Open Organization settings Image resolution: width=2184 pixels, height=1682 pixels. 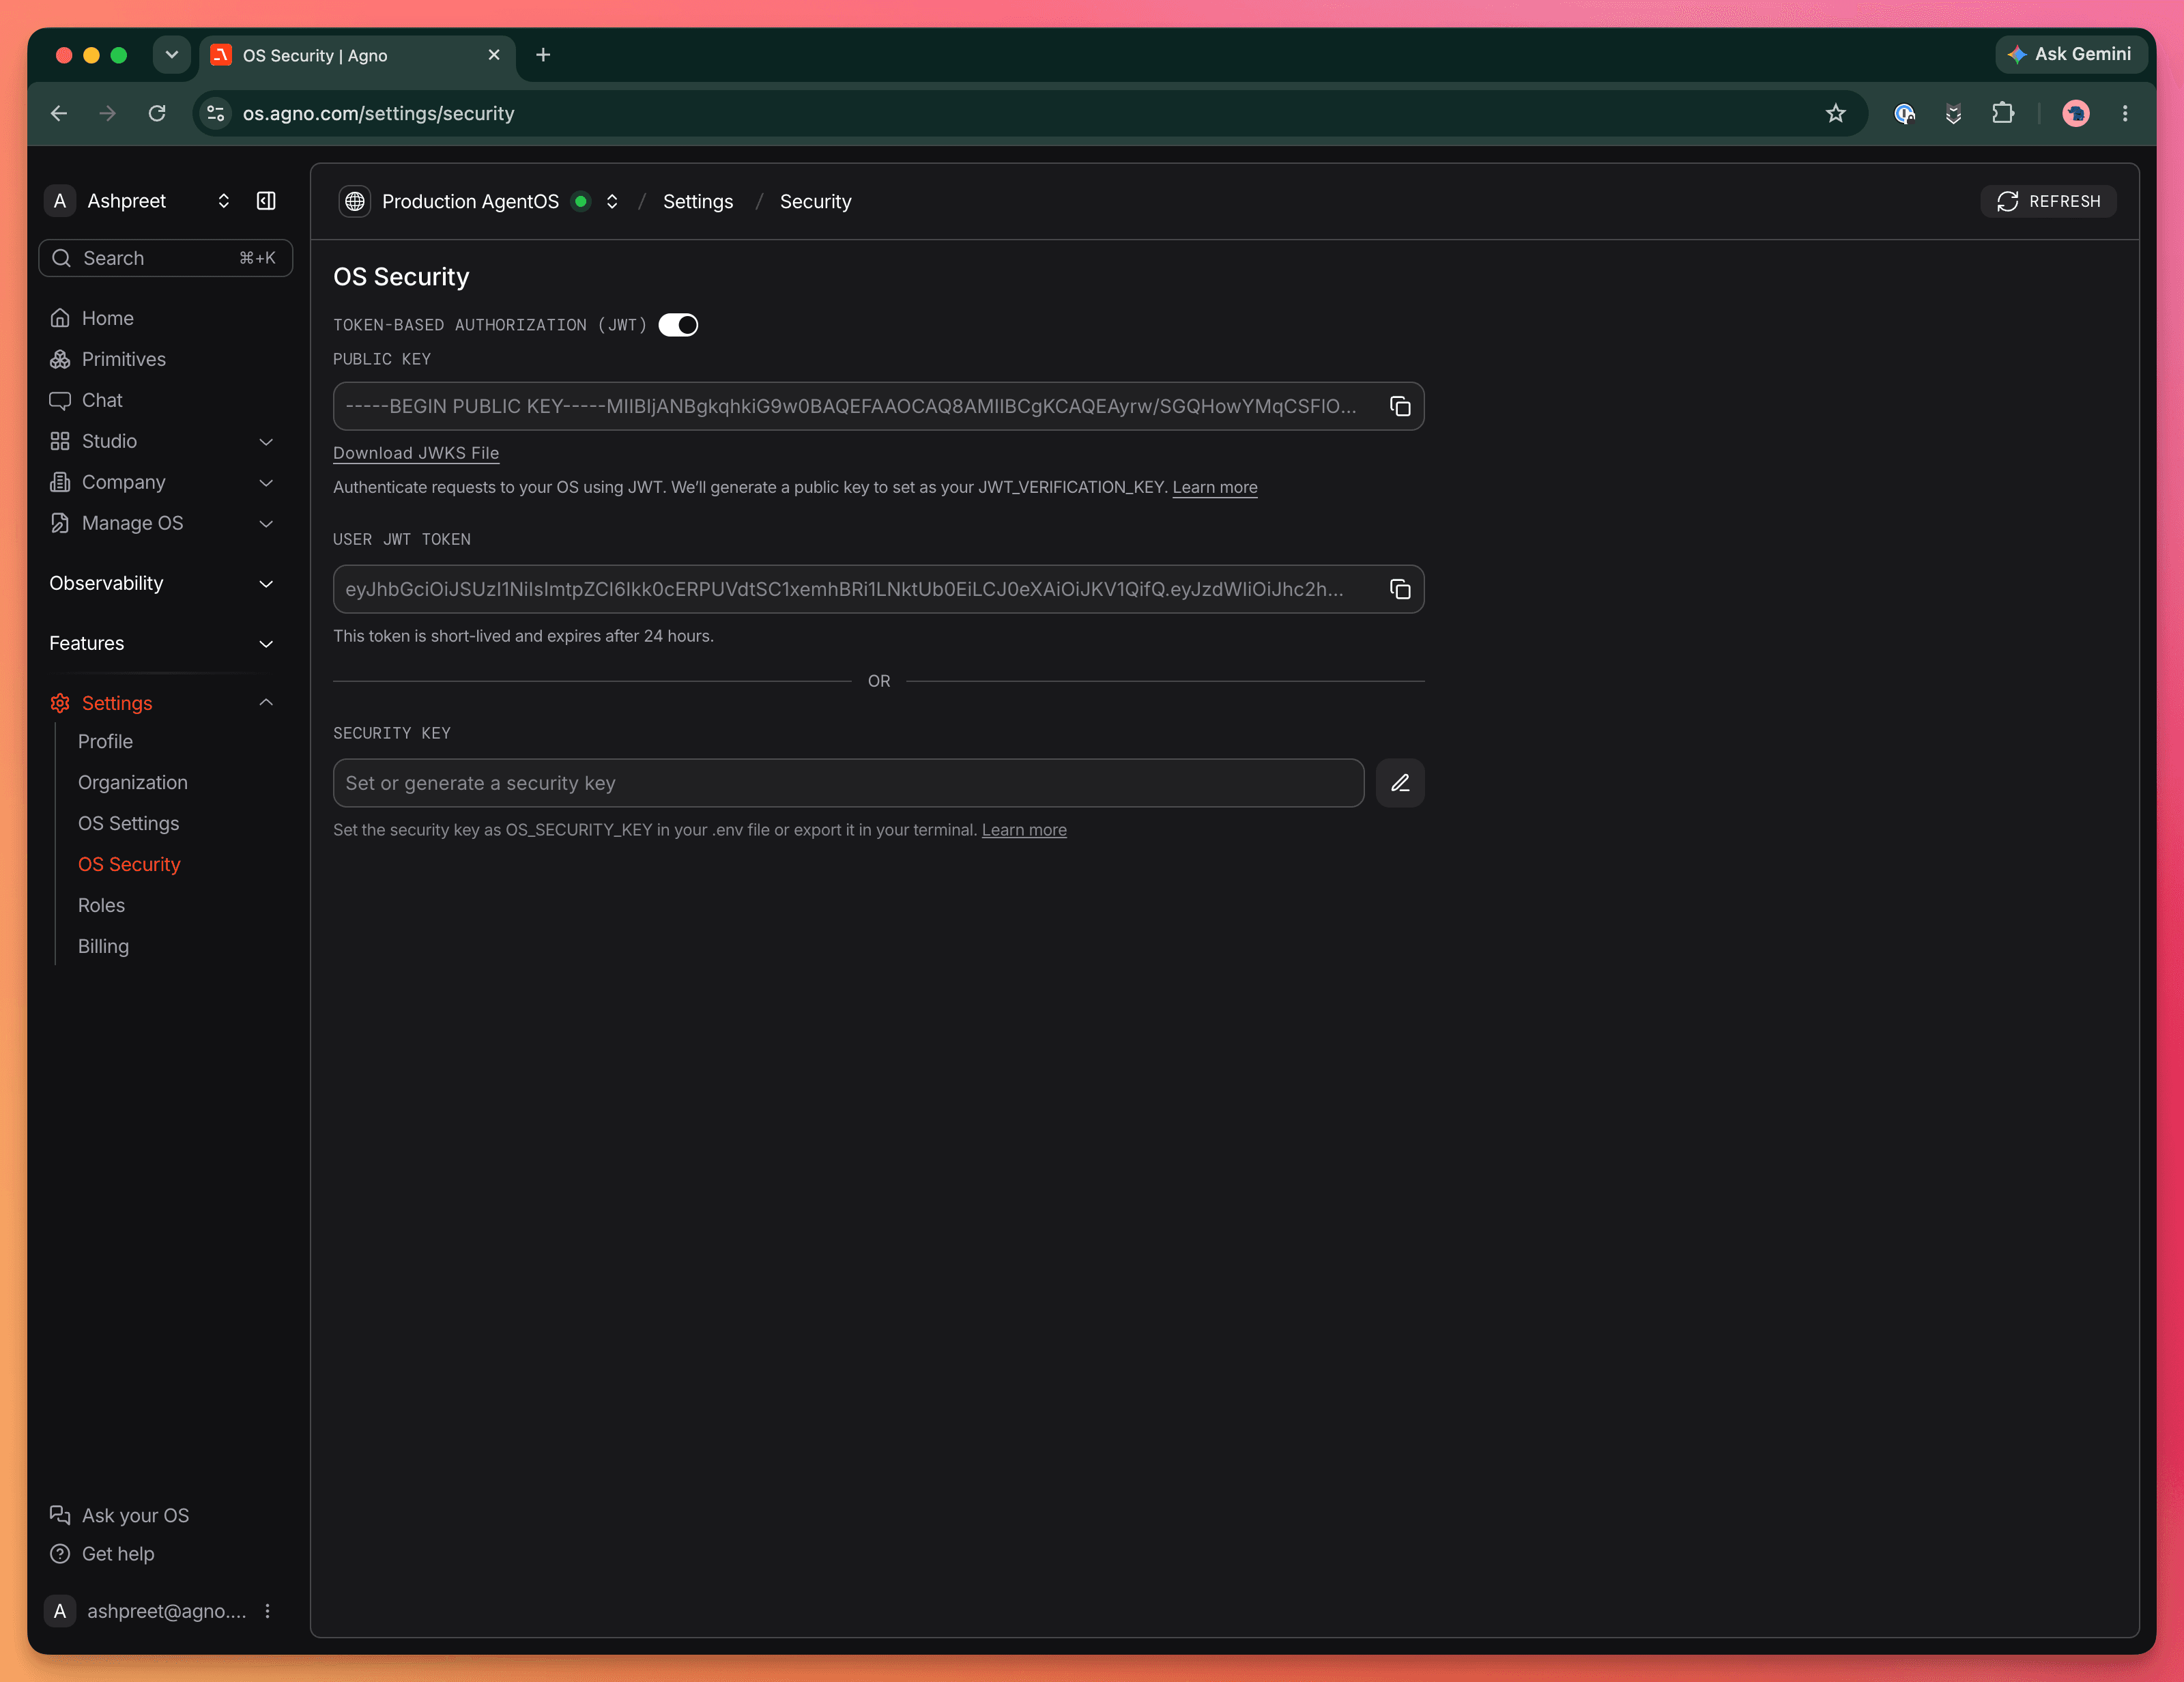[133, 782]
